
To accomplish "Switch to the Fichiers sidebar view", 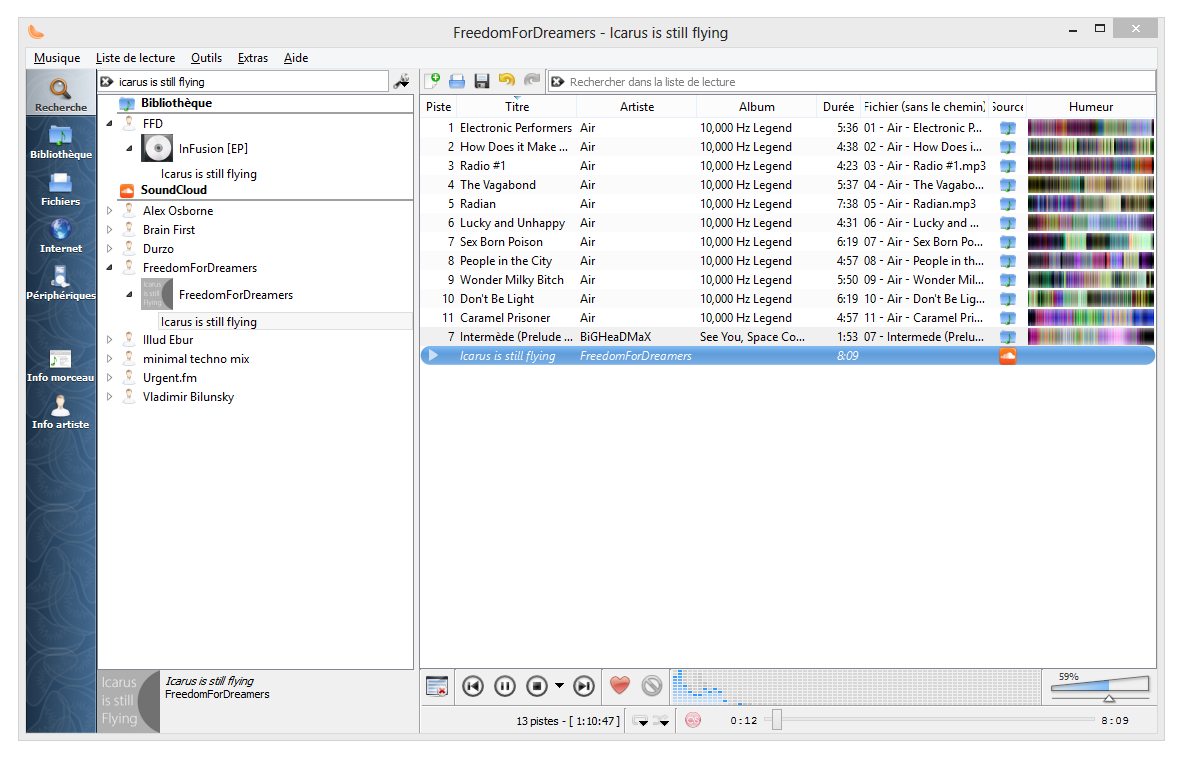I will [x=60, y=188].
